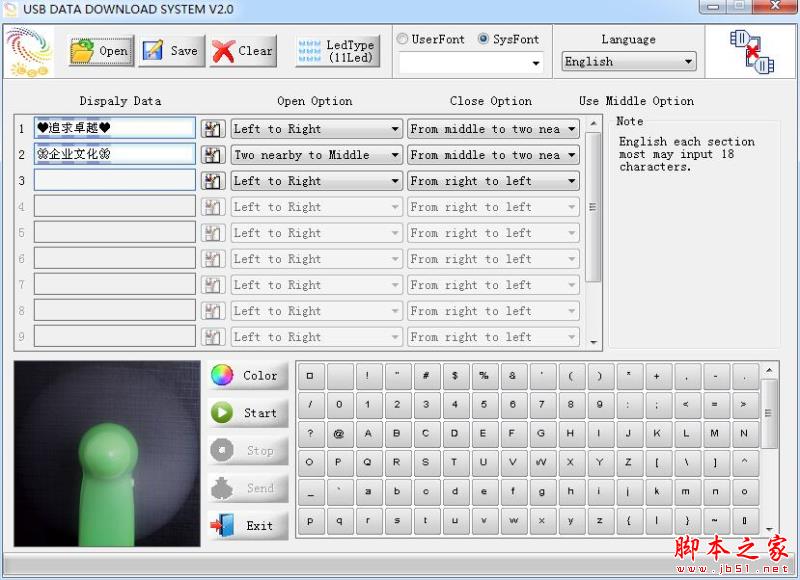Image resolution: width=800 pixels, height=580 pixels.
Task: Click the digit 5 key
Action: pos(484,405)
